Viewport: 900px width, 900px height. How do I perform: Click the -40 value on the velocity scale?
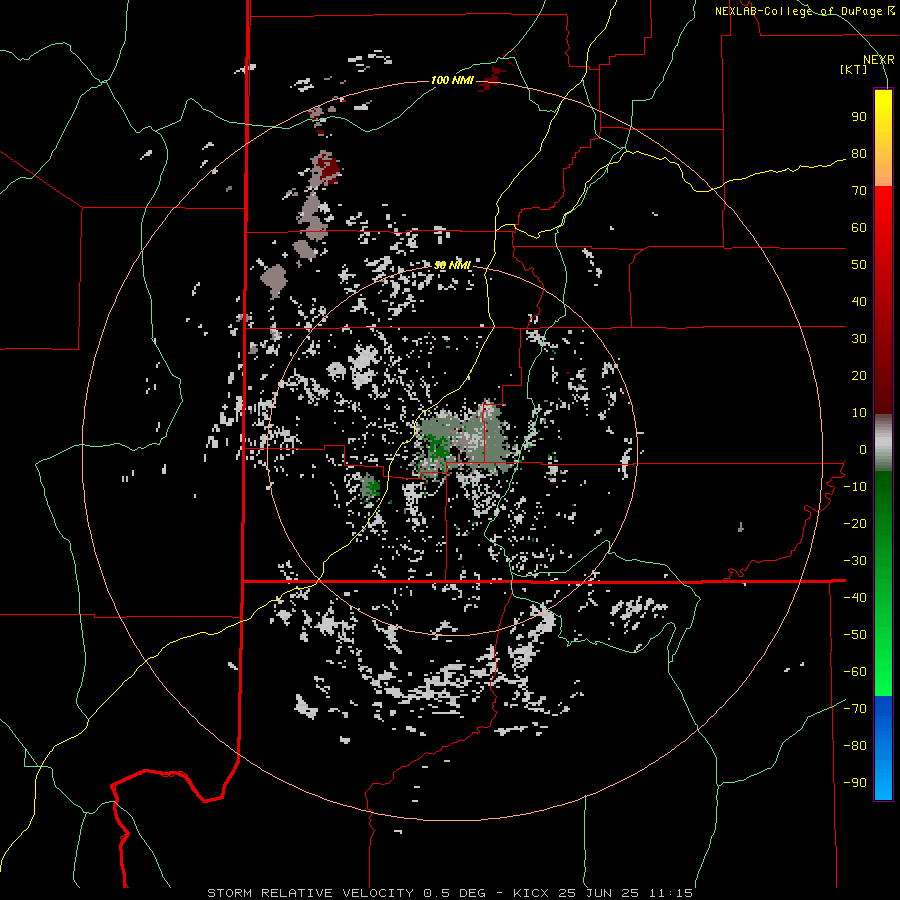(x=855, y=598)
